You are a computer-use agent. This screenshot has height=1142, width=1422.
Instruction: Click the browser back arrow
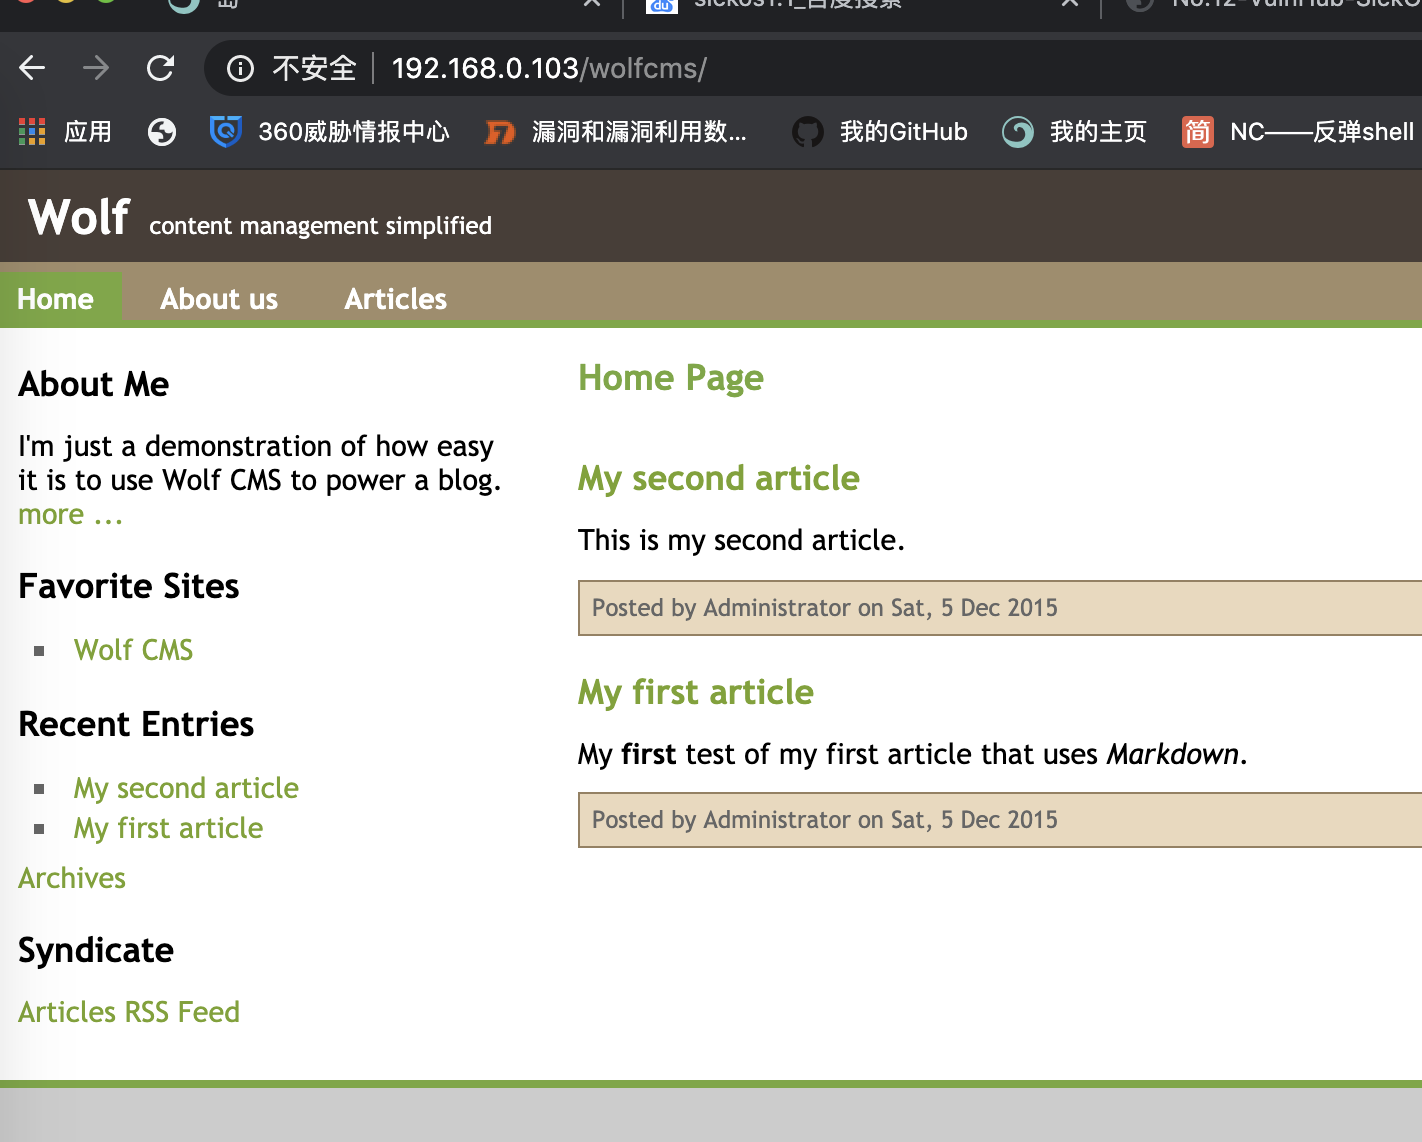pos(32,68)
